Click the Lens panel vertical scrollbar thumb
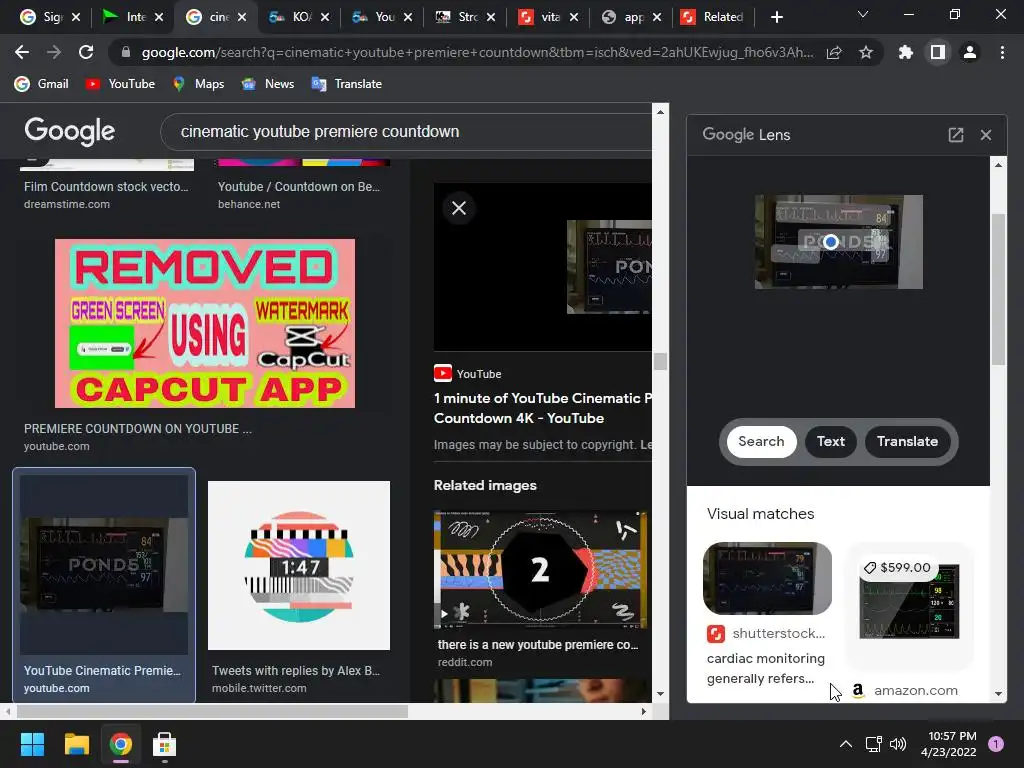1024x768 pixels. click(x=998, y=289)
